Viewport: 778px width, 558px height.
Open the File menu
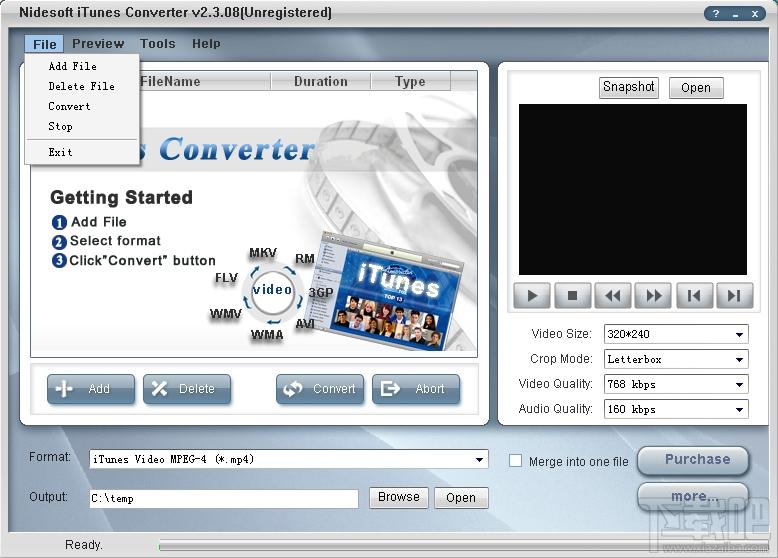(x=45, y=44)
